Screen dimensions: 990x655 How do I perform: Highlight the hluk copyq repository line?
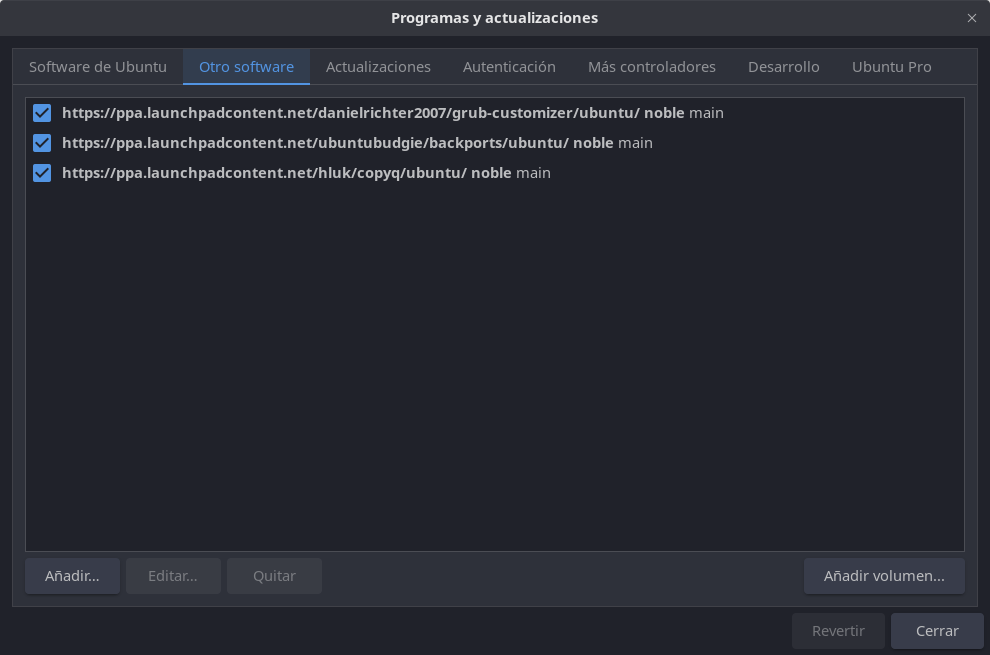tap(306, 173)
